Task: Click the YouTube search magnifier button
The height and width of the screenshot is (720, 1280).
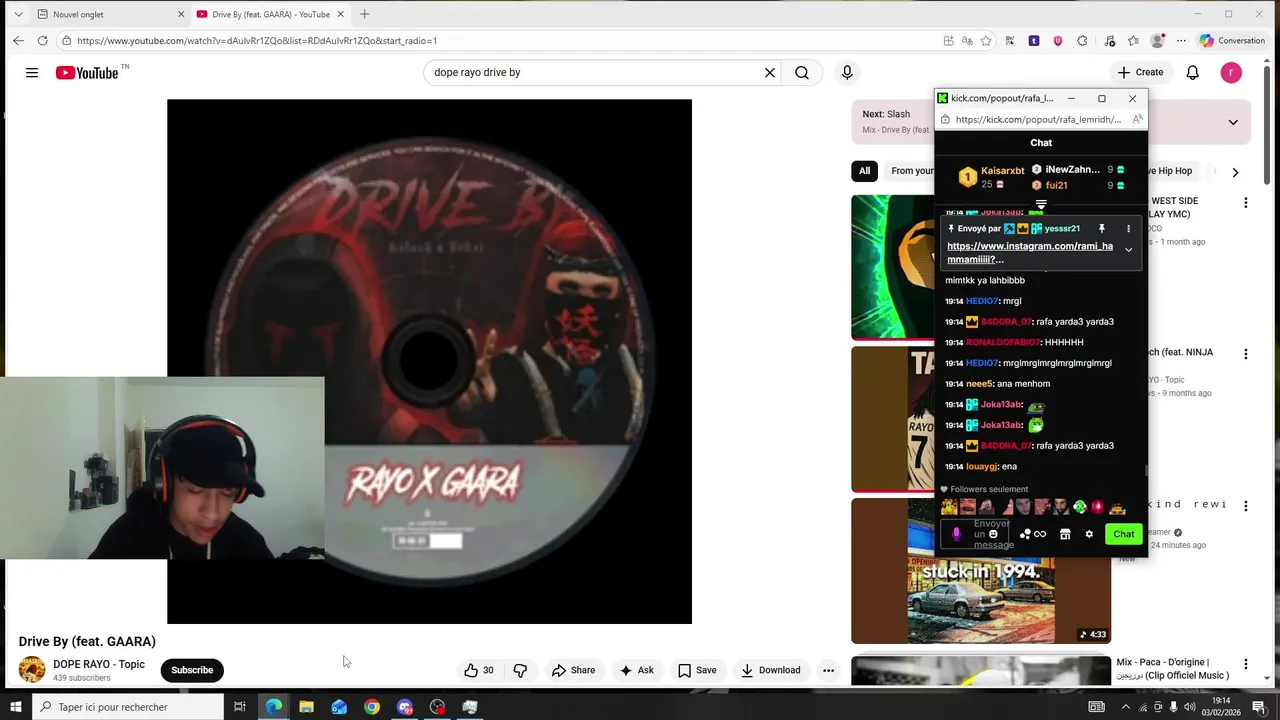Action: [x=802, y=73]
